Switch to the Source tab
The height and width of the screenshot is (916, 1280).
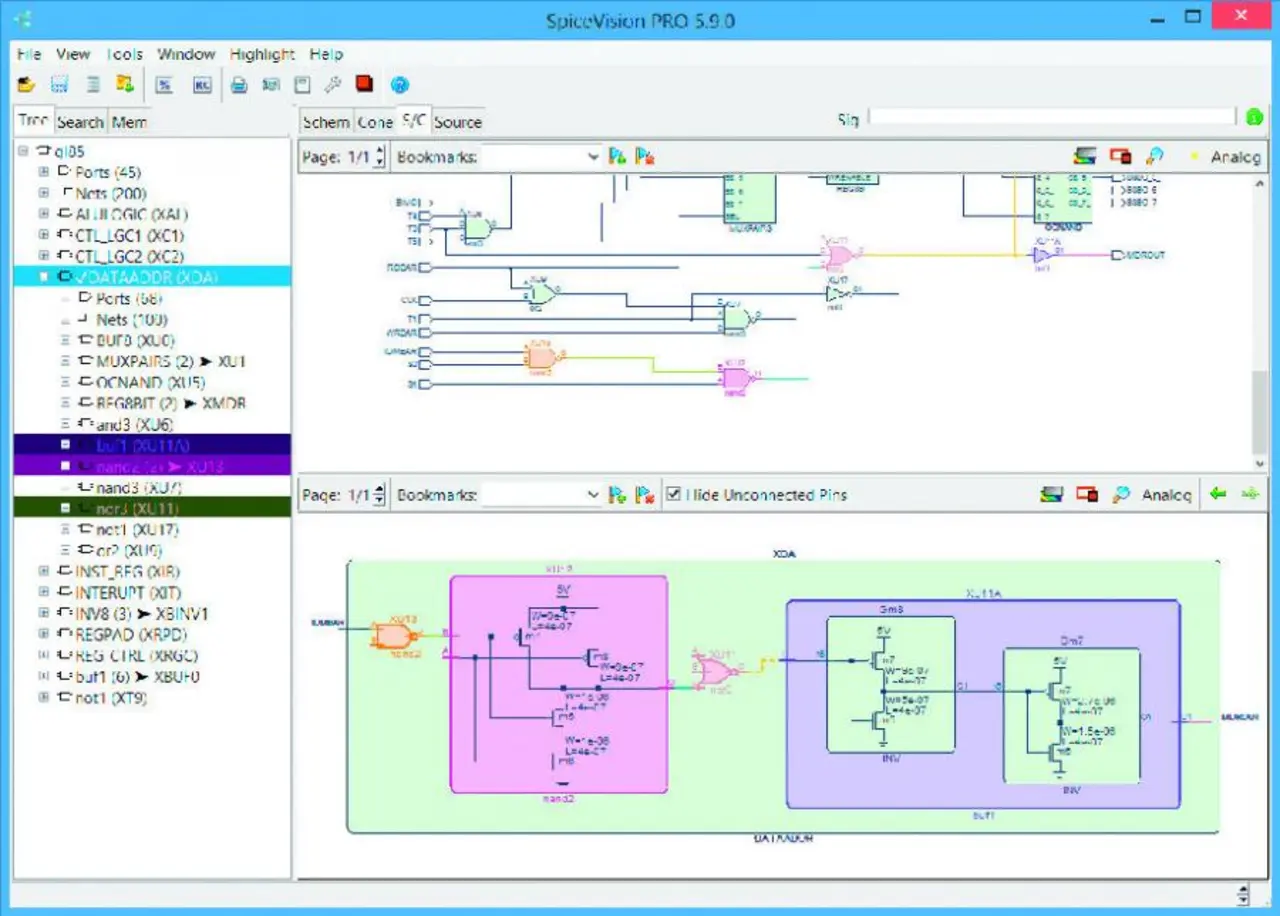[458, 122]
